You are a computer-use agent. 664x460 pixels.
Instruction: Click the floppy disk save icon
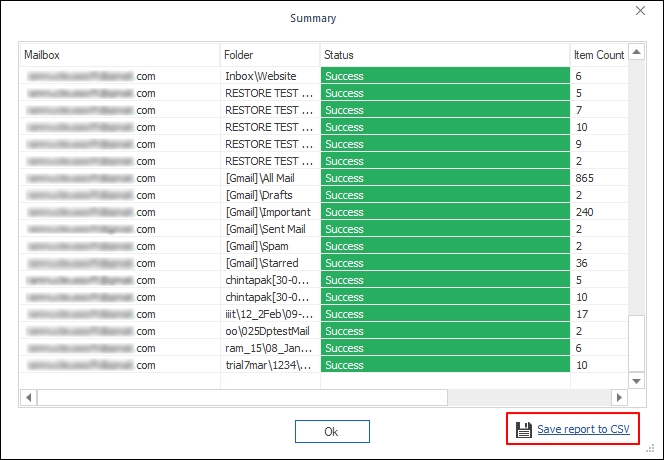[523, 430]
